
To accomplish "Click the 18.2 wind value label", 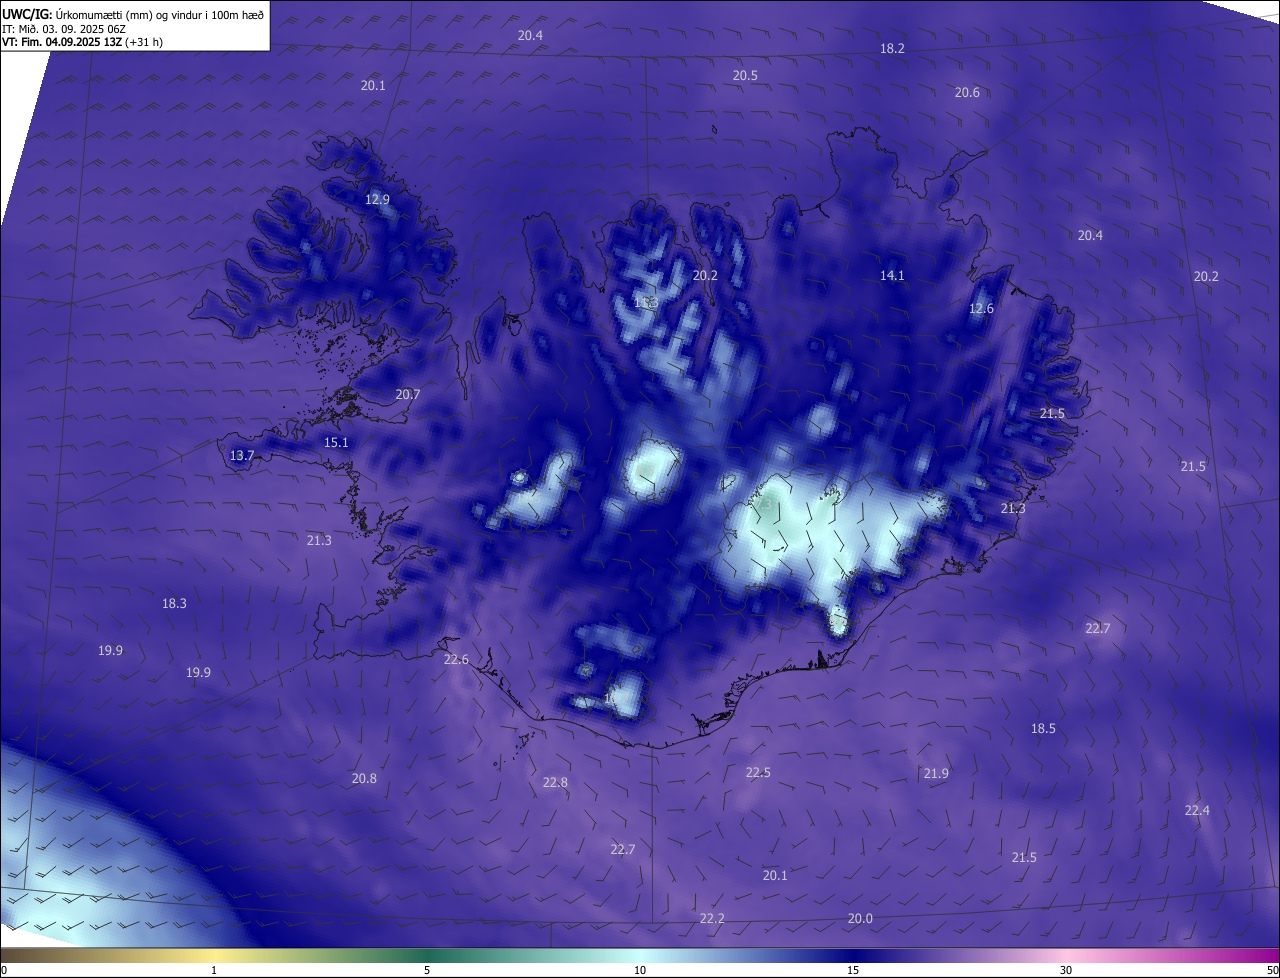I will click(x=892, y=48).
